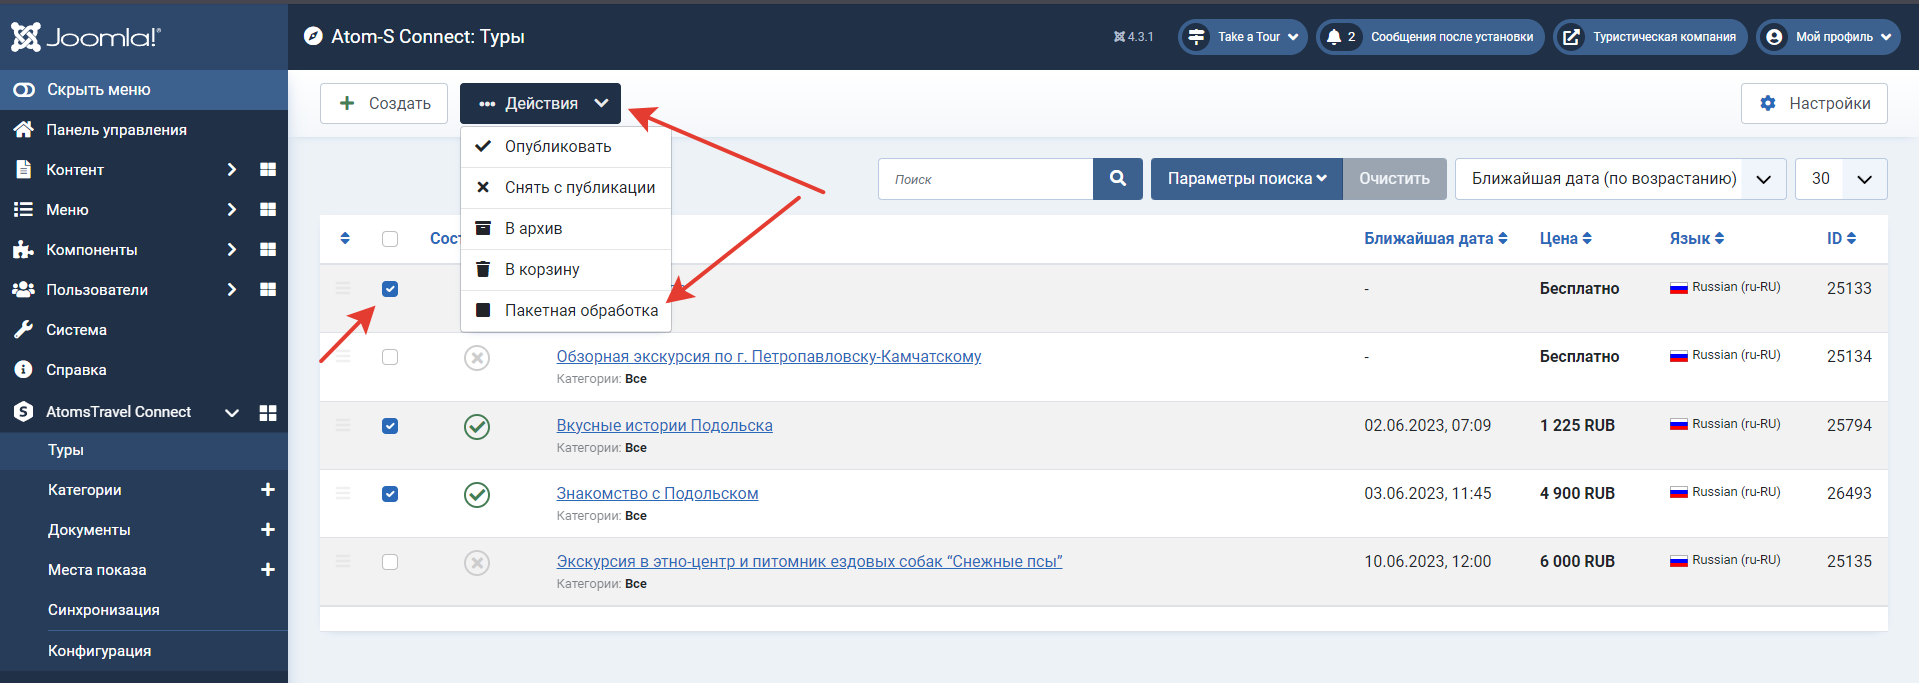Screen dimensions: 1919x683
Task: Select В корзину menu entry
Action: tap(566, 270)
